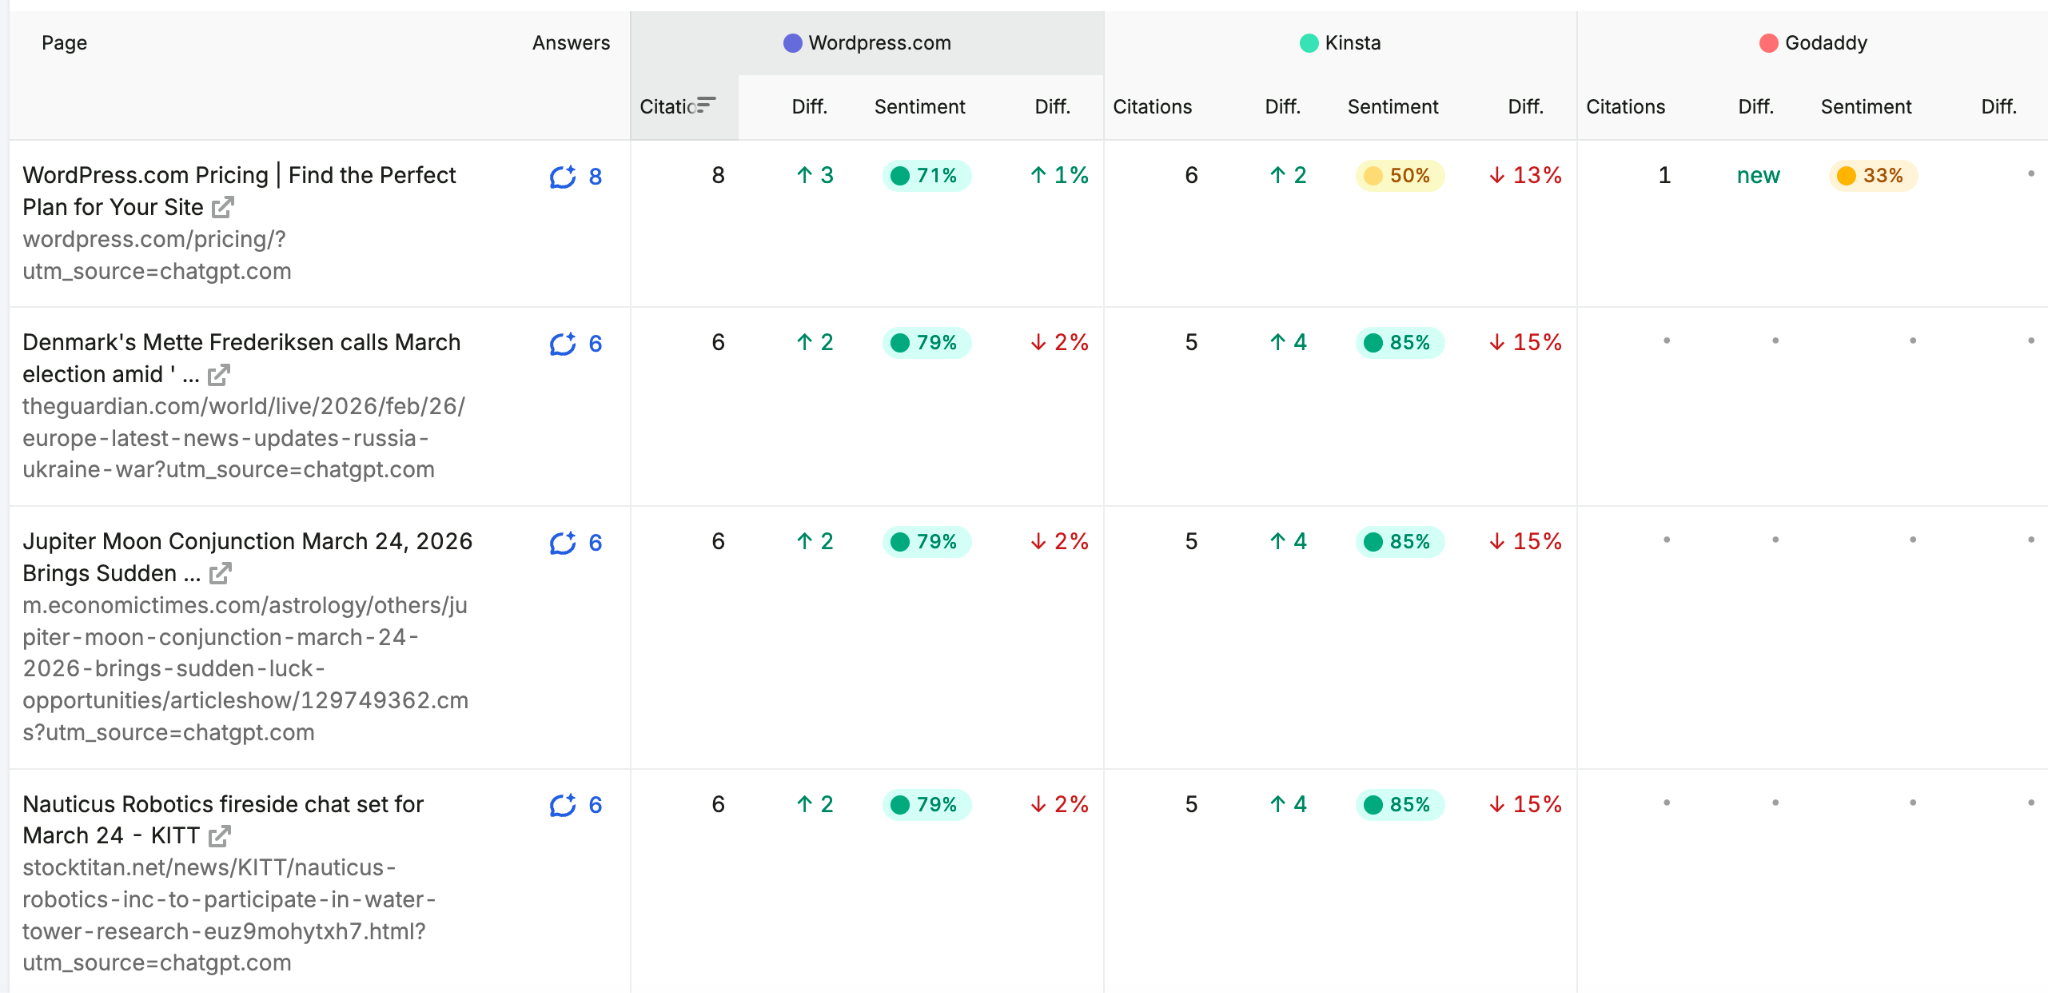Click the stocktitan.net URL text

click(229, 915)
